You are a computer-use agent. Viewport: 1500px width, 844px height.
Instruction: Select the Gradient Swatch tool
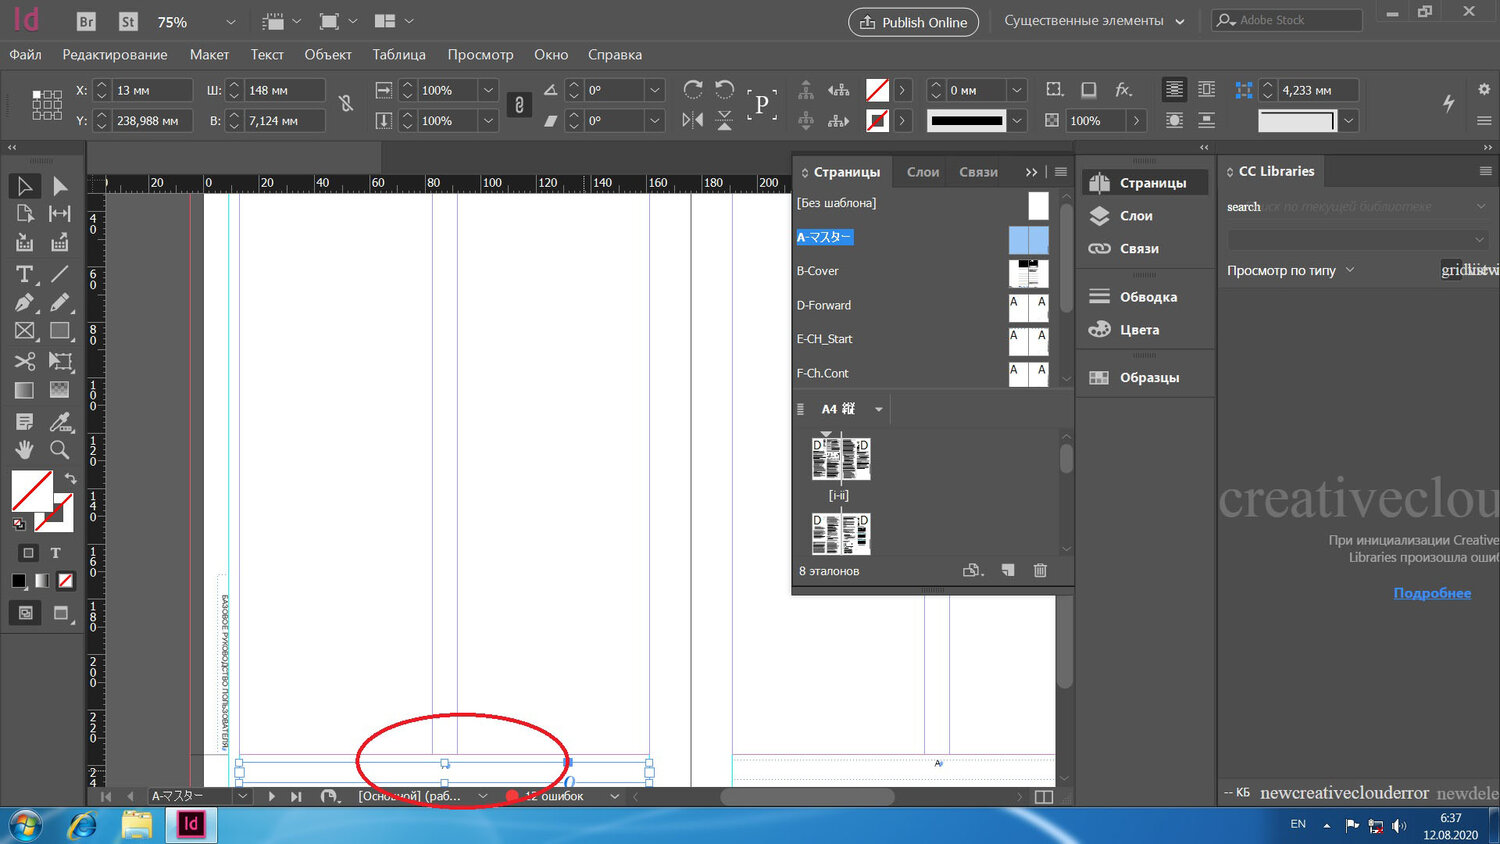click(25, 390)
